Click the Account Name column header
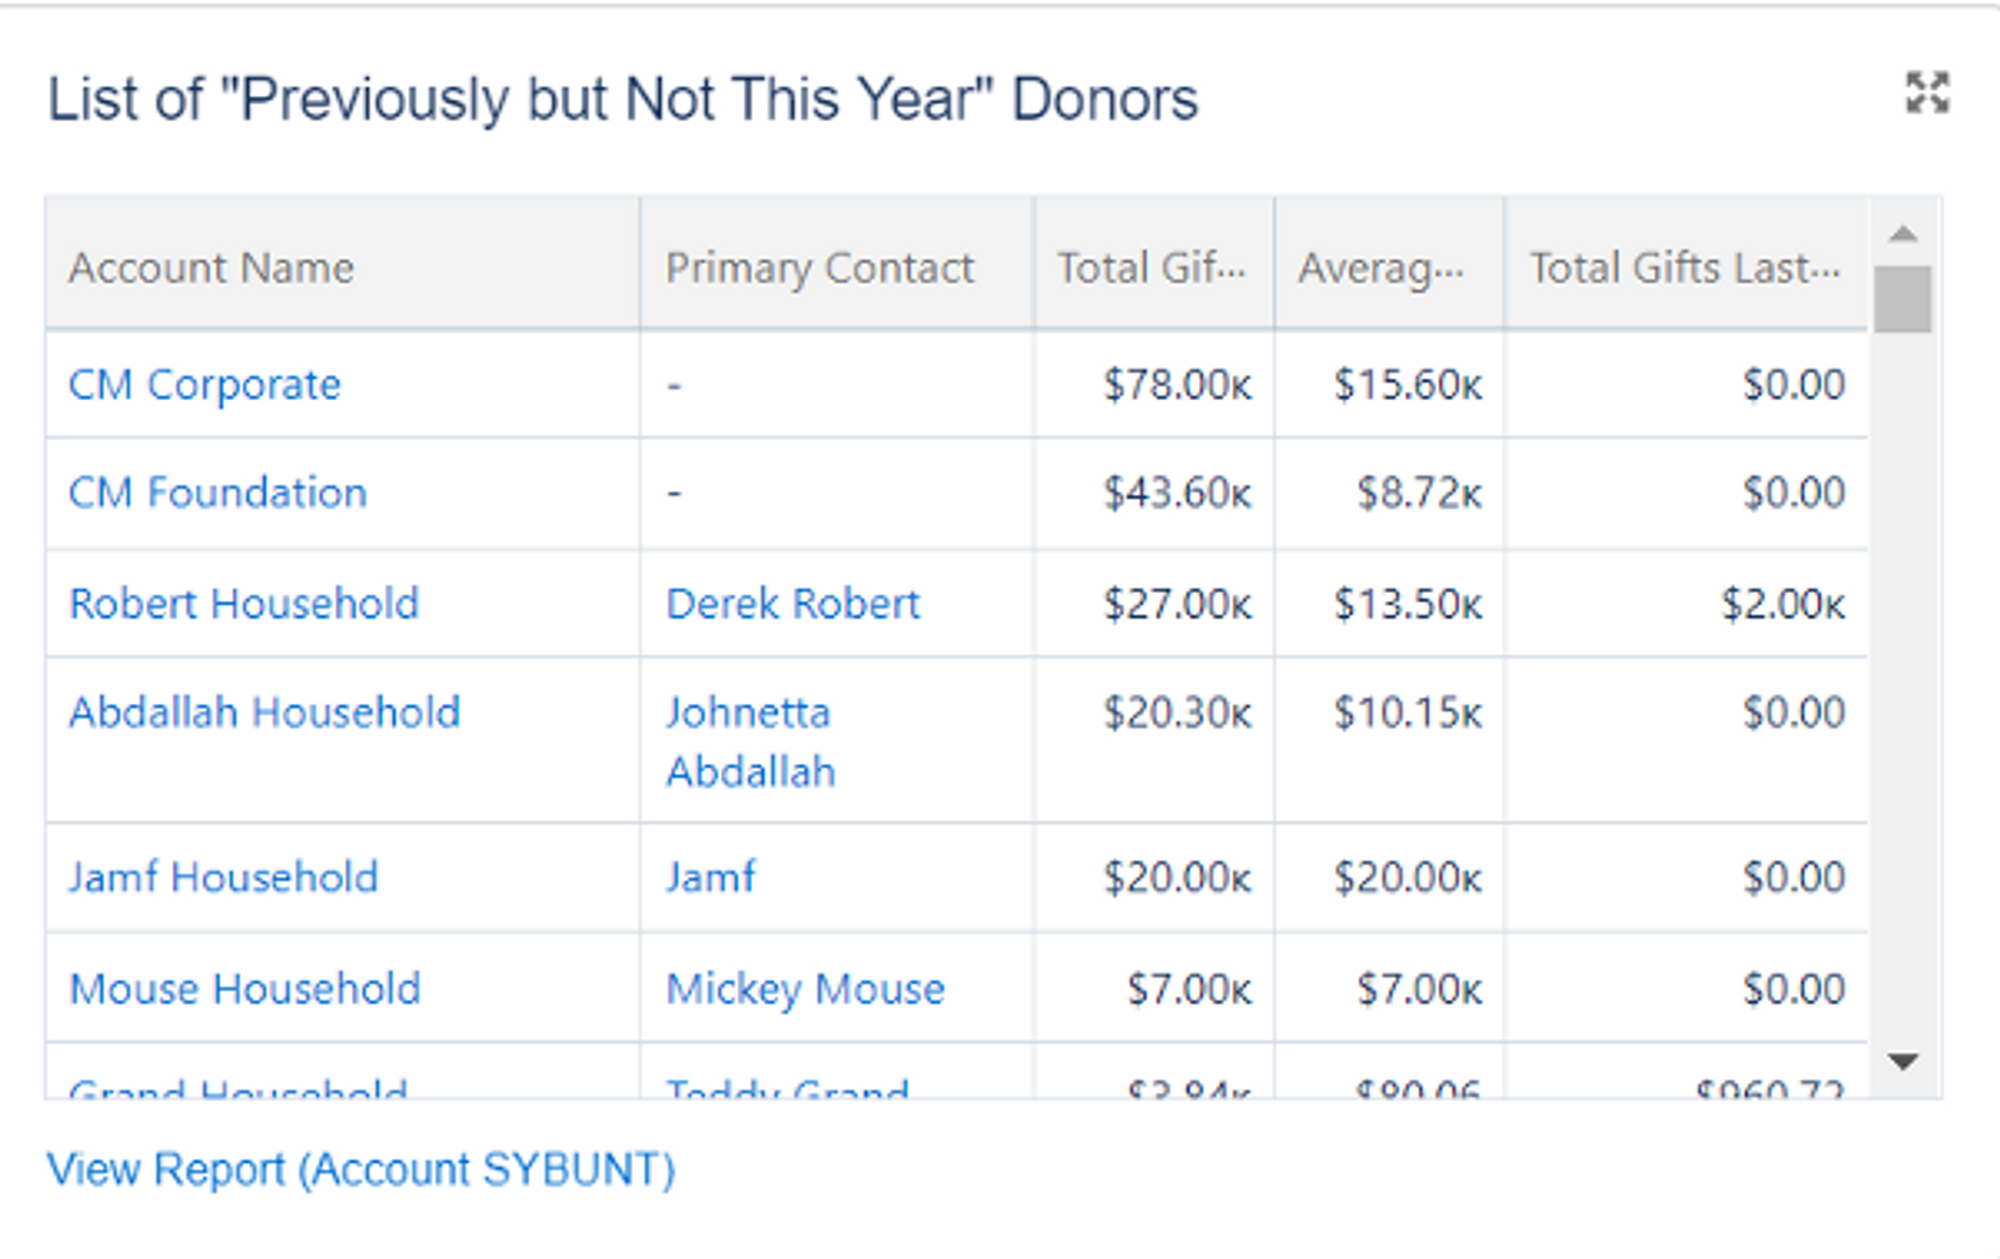The image size is (2000, 1259). click(211, 268)
